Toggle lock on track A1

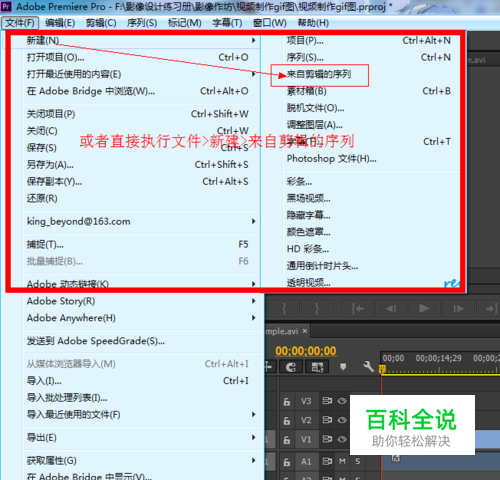point(286,462)
